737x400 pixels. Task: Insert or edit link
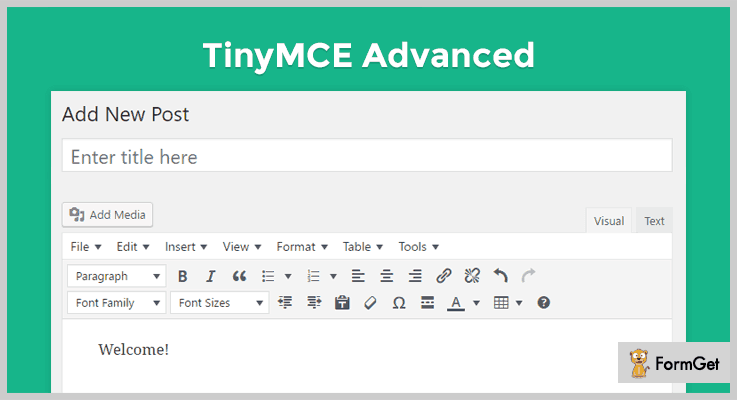click(x=444, y=276)
